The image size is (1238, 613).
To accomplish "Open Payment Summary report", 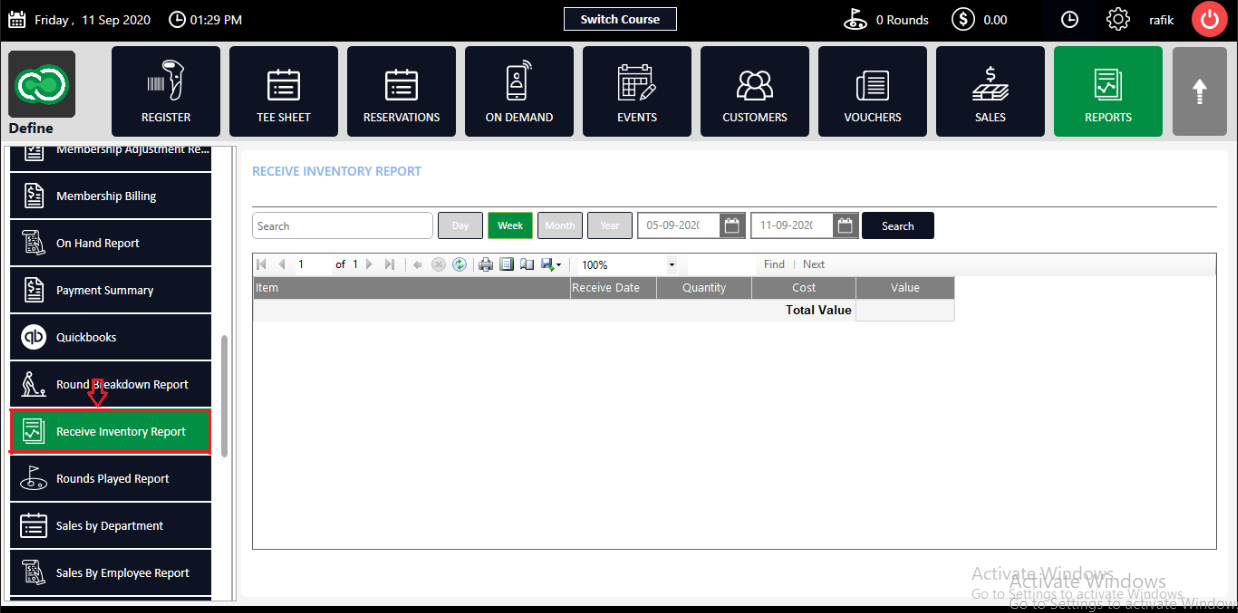I will click(x=111, y=290).
